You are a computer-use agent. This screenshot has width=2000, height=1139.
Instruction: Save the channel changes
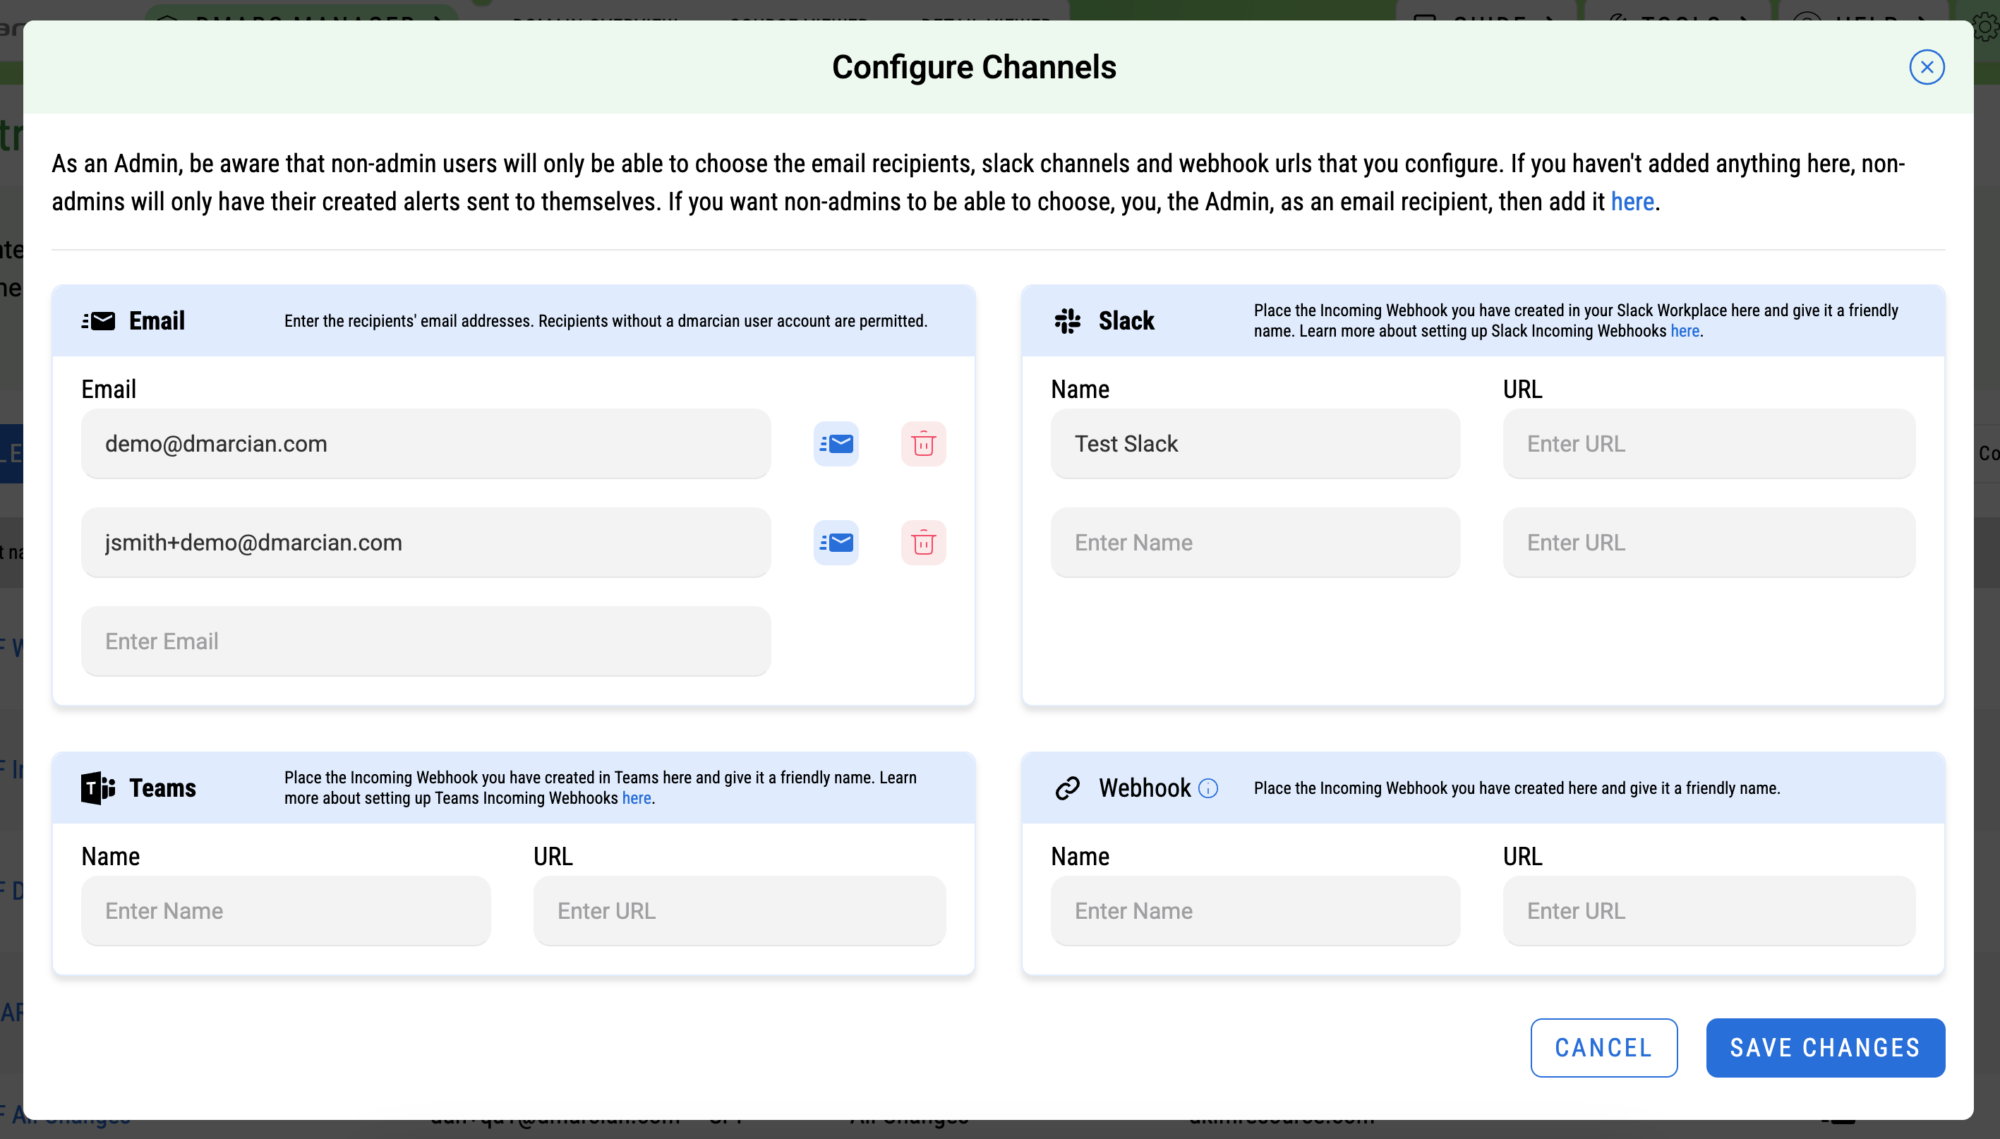pos(1825,1048)
